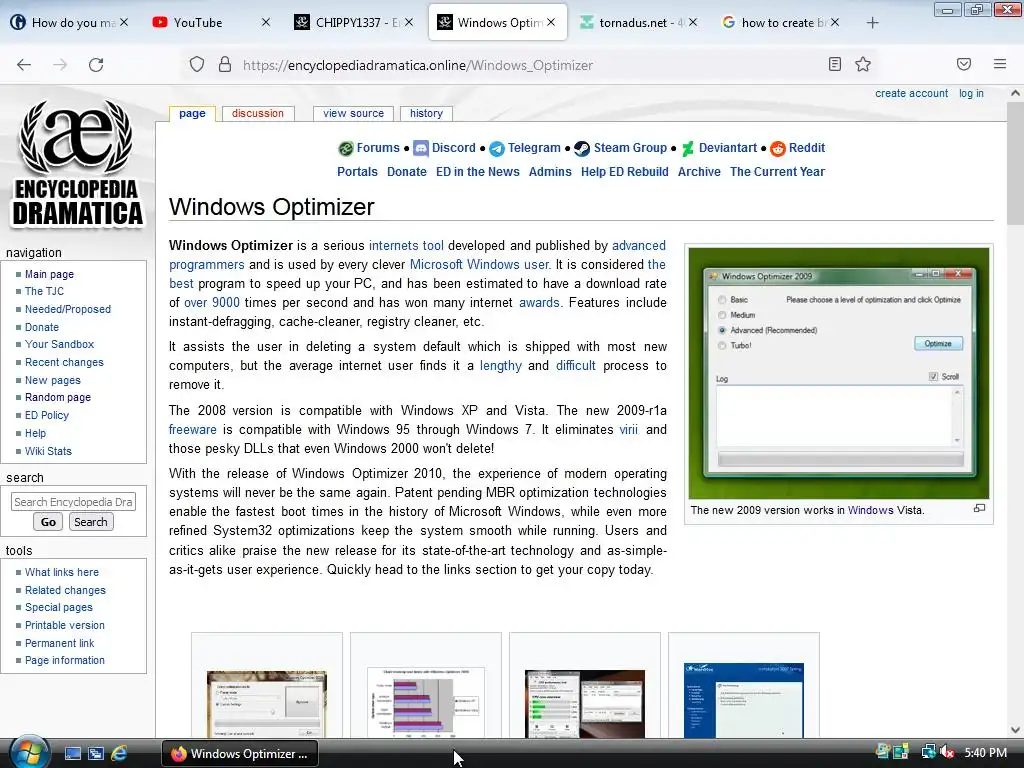The width and height of the screenshot is (1024, 768).
Task: Close the tornadus.net tab
Action: (693, 22)
